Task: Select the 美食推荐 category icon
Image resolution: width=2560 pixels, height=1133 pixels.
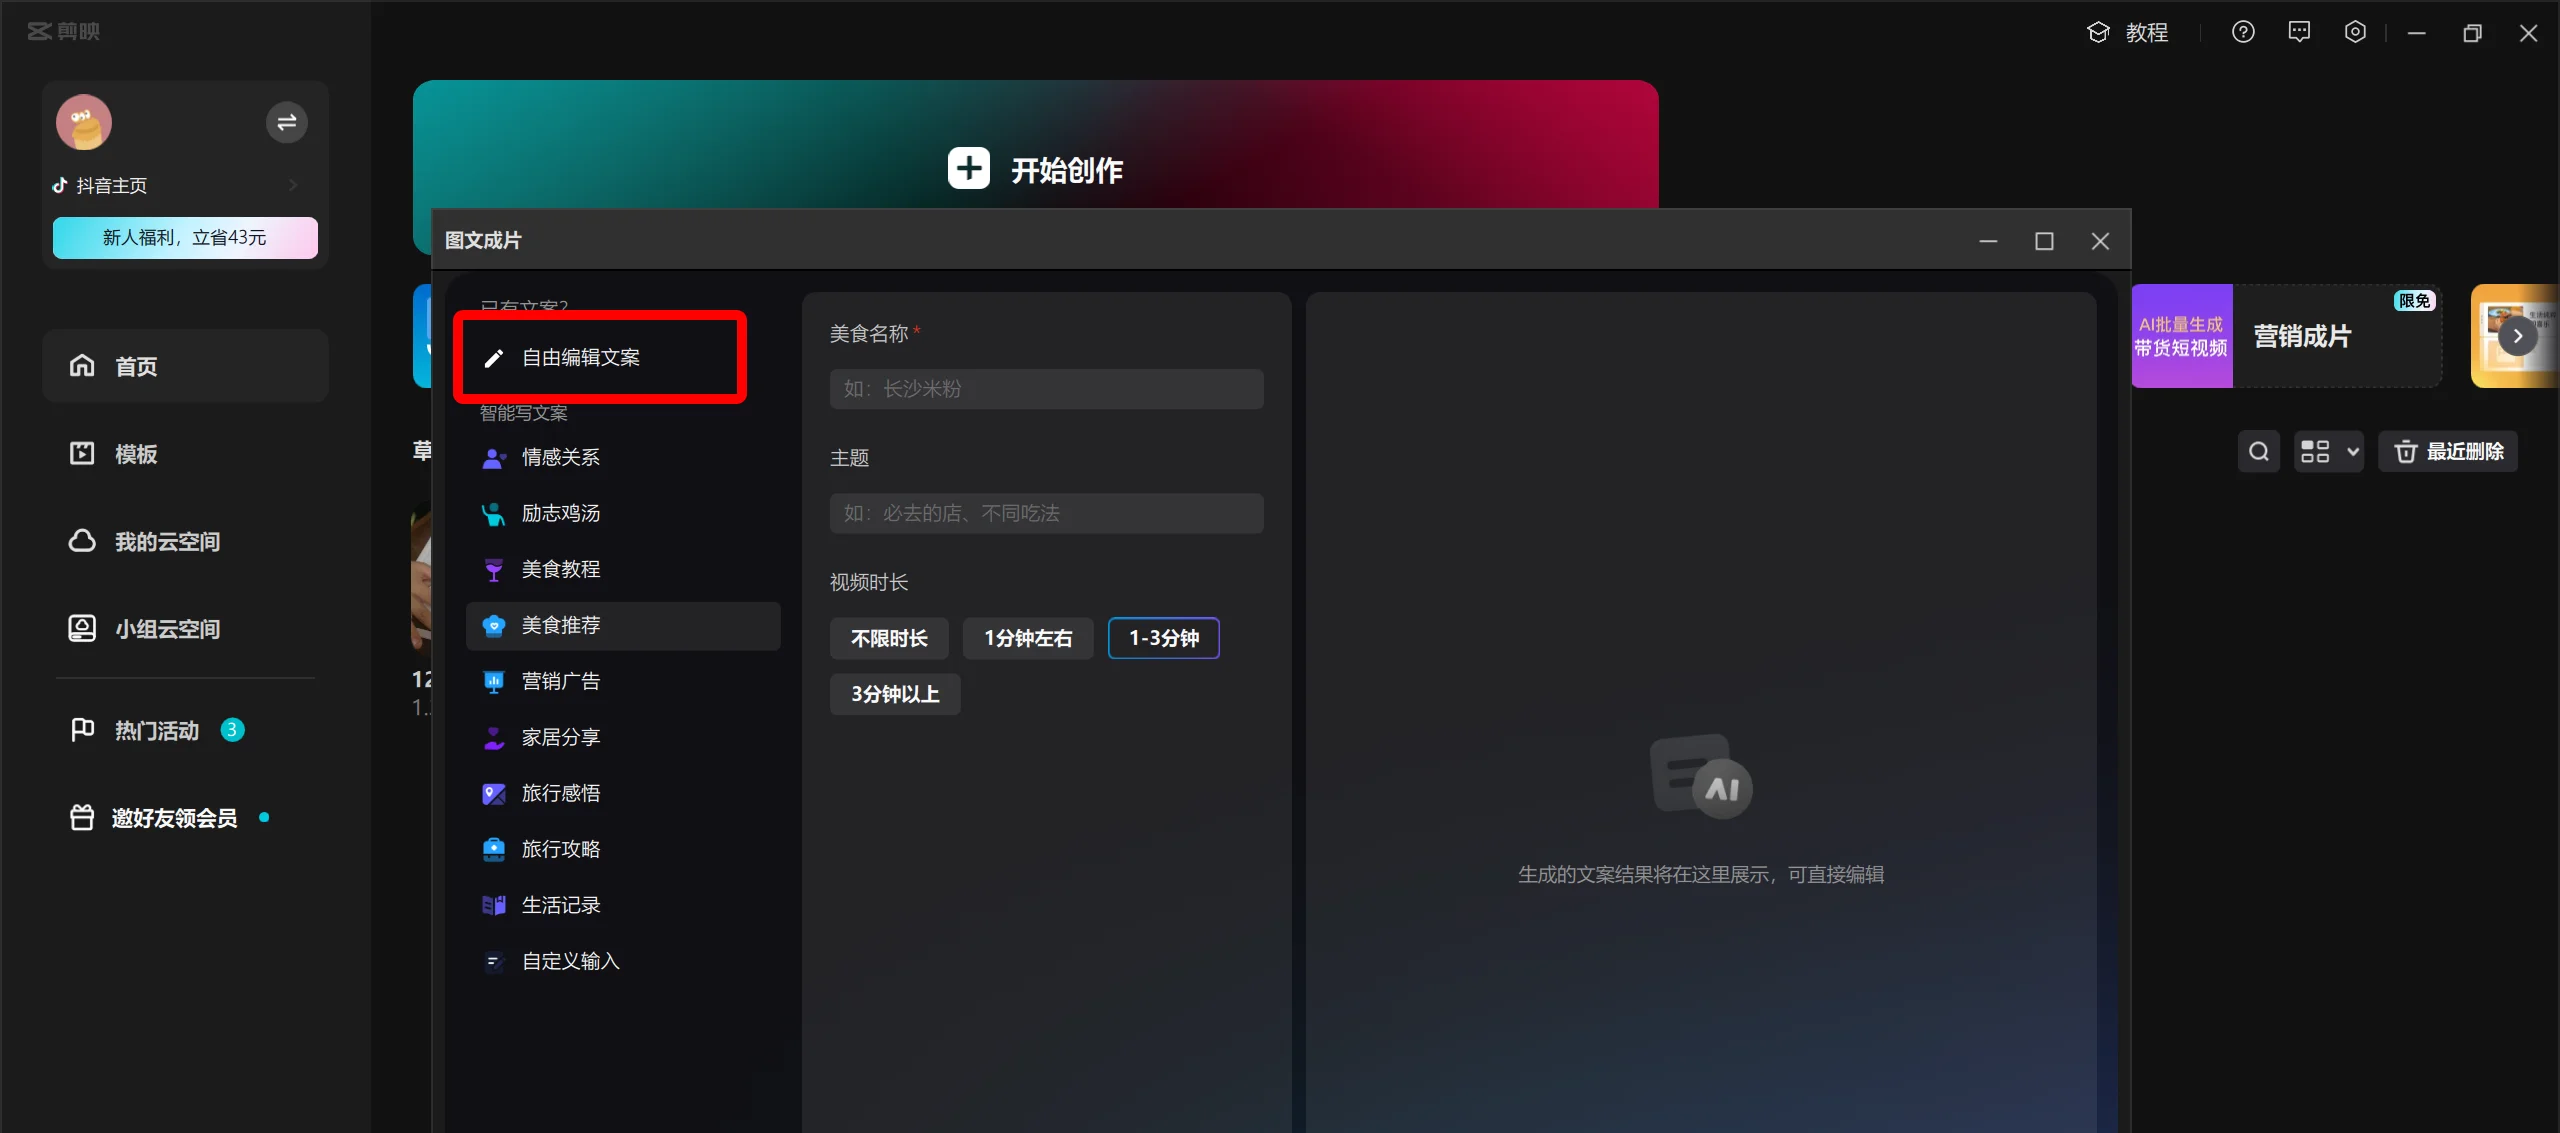Action: click(x=493, y=625)
